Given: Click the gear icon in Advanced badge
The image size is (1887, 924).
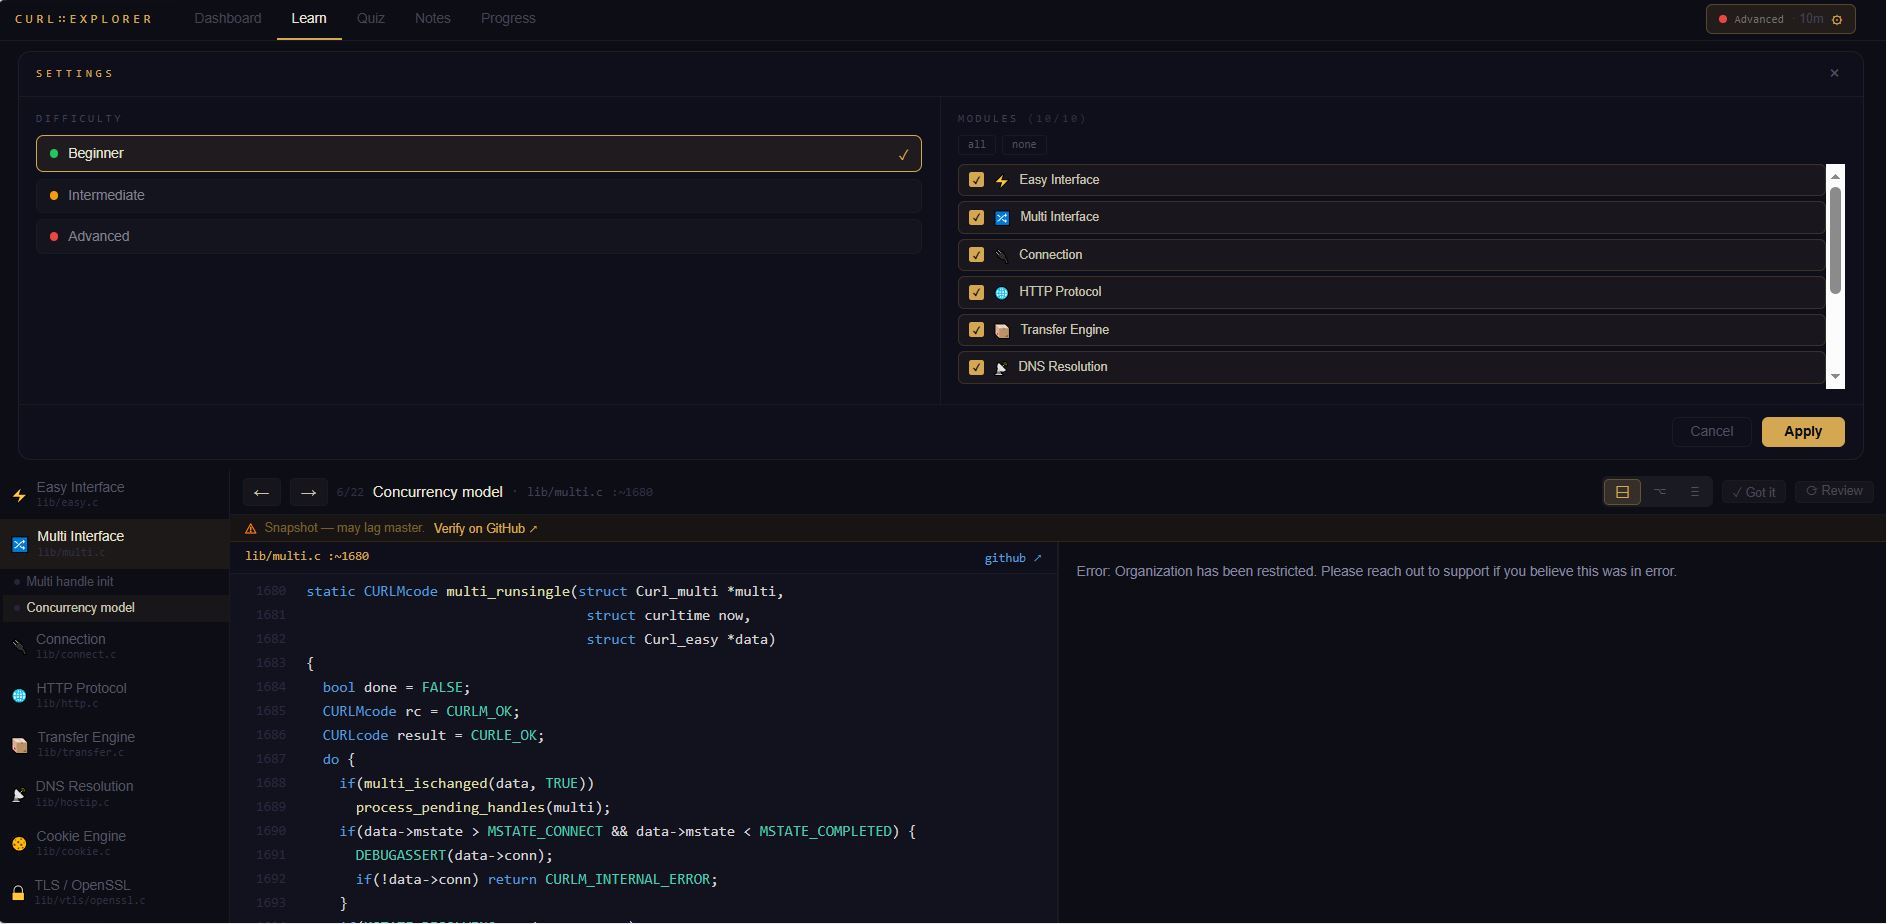Looking at the screenshot, I should click(x=1836, y=19).
